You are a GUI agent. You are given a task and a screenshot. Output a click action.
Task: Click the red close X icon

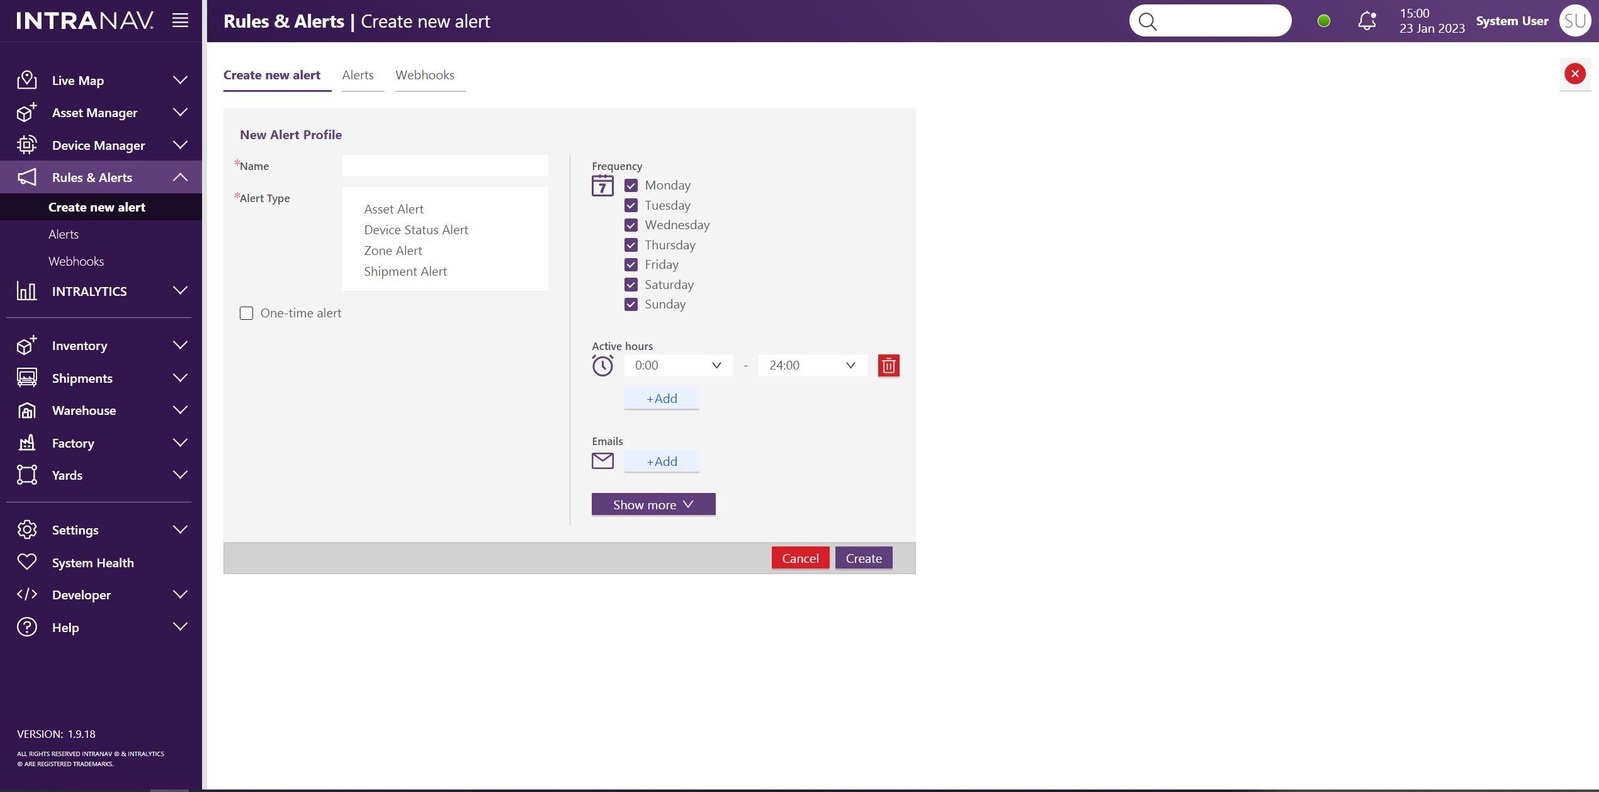(x=1574, y=74)
